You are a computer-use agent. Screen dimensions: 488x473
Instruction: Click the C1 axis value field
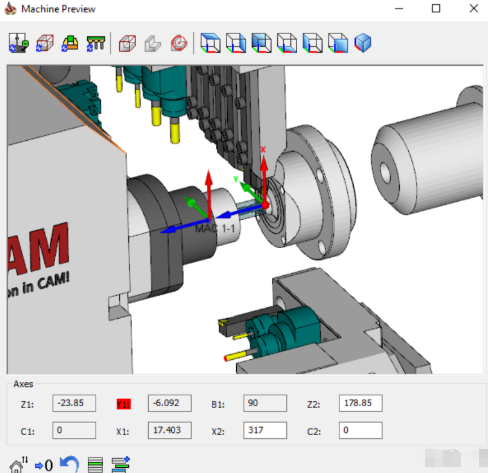[x=74, y=430]
